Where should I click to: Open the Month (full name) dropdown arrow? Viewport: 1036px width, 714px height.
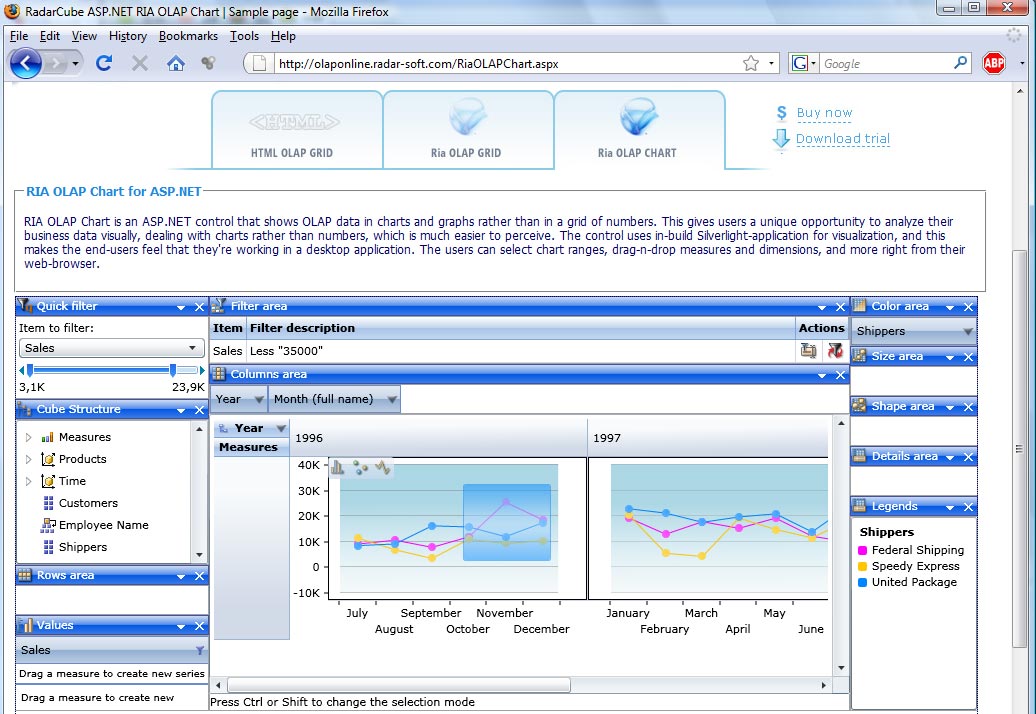[392, 400]
